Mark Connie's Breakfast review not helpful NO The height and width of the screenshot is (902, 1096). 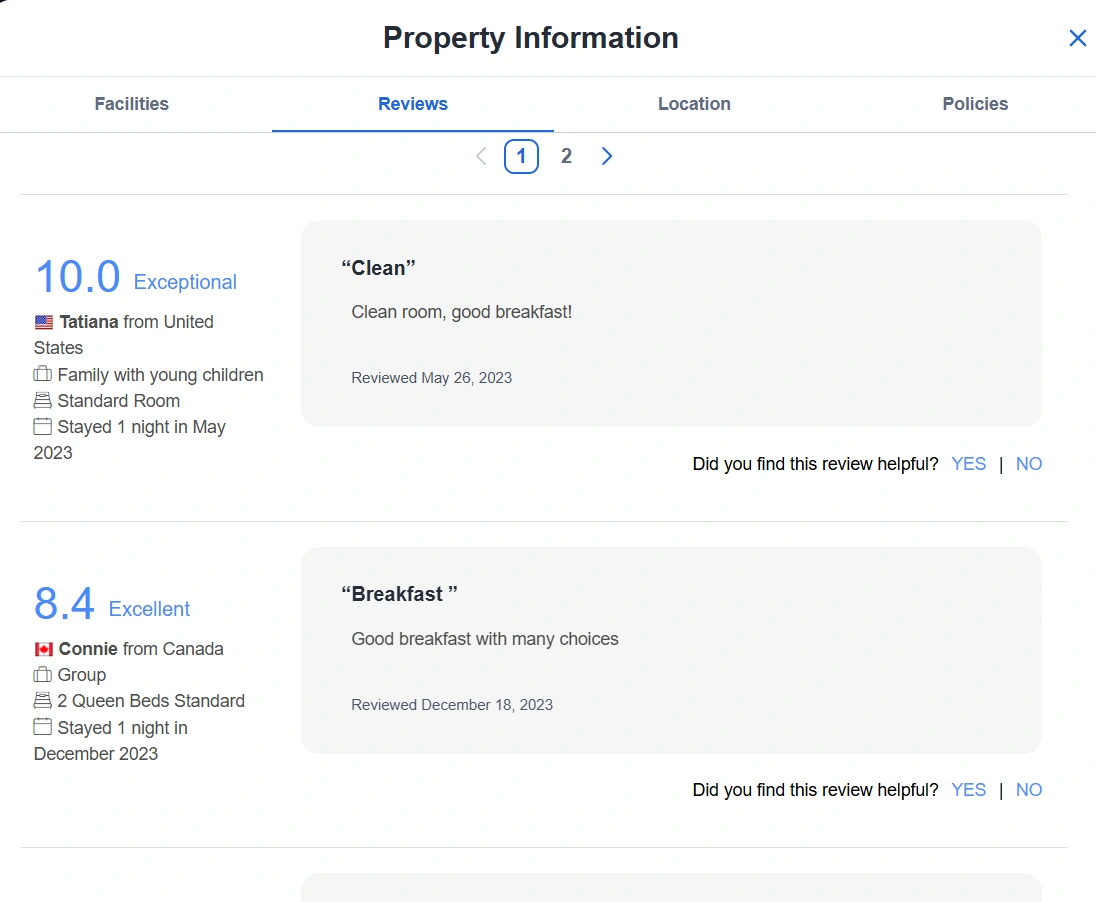[x=1028, y=789]
